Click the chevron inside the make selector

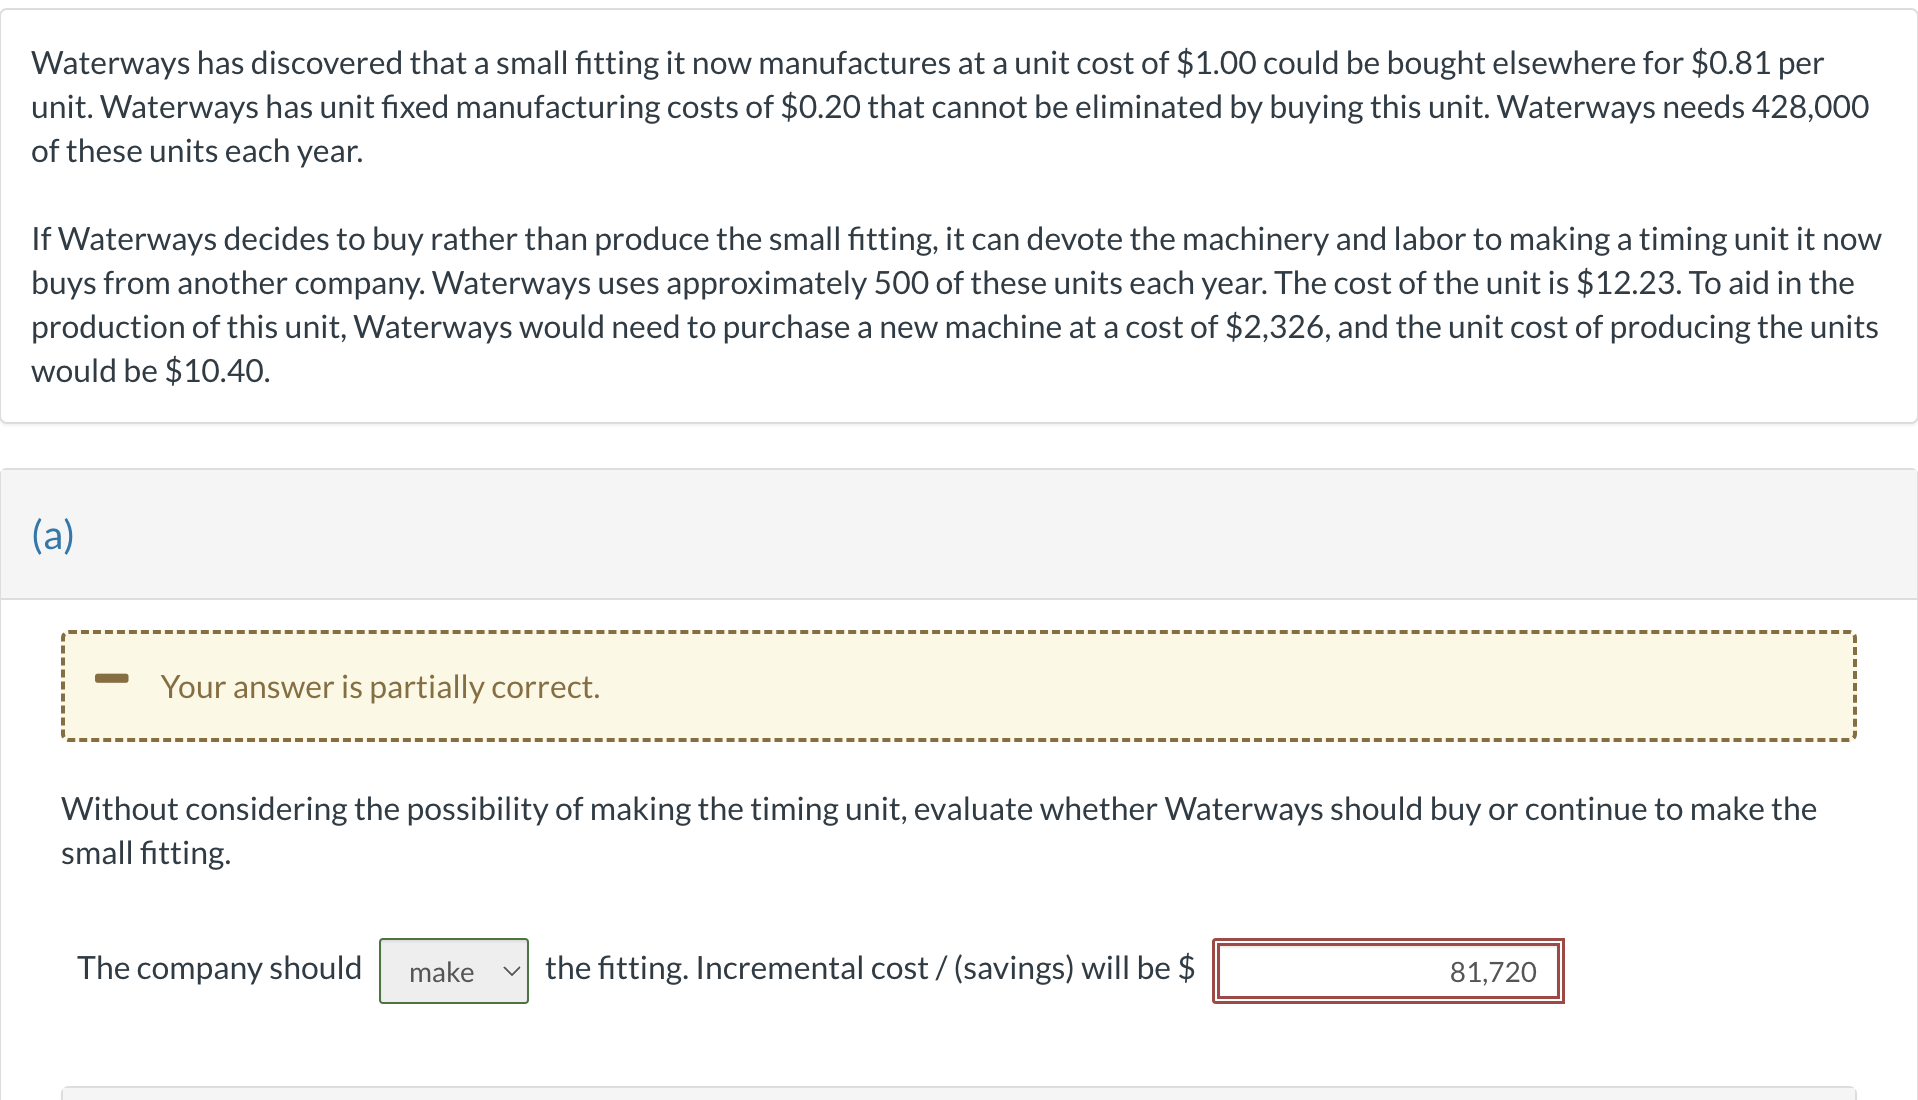click(510, 970)
